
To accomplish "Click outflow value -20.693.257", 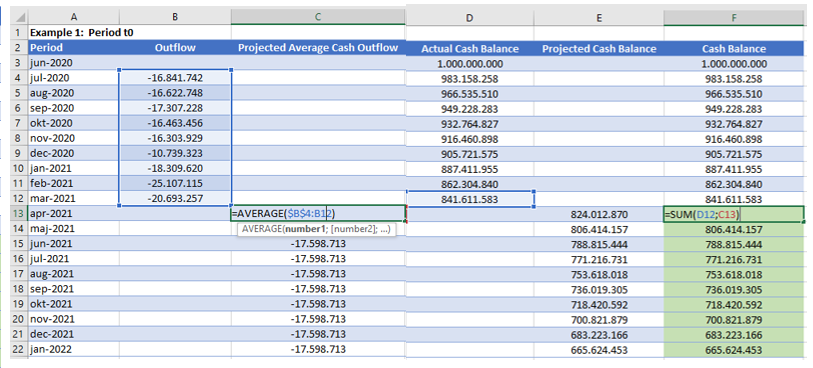I will [x=175, y=198].
